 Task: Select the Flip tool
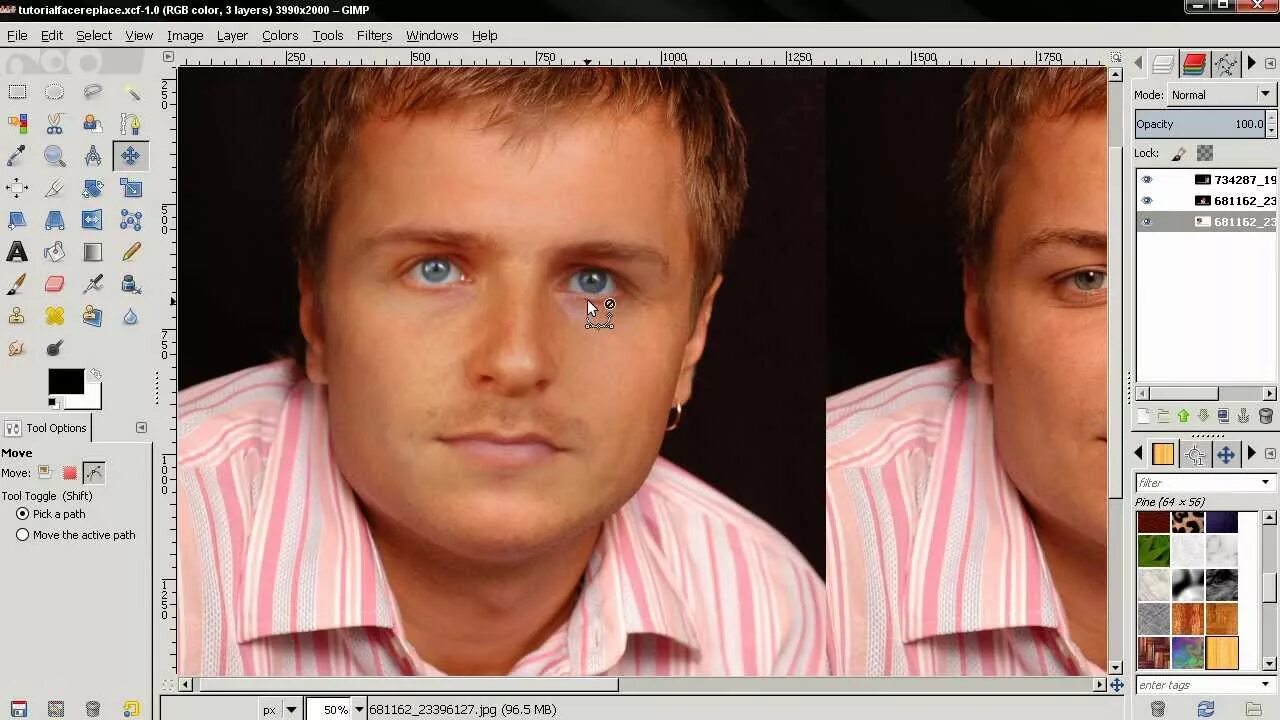pyautogui.click(x=93, y=220)
